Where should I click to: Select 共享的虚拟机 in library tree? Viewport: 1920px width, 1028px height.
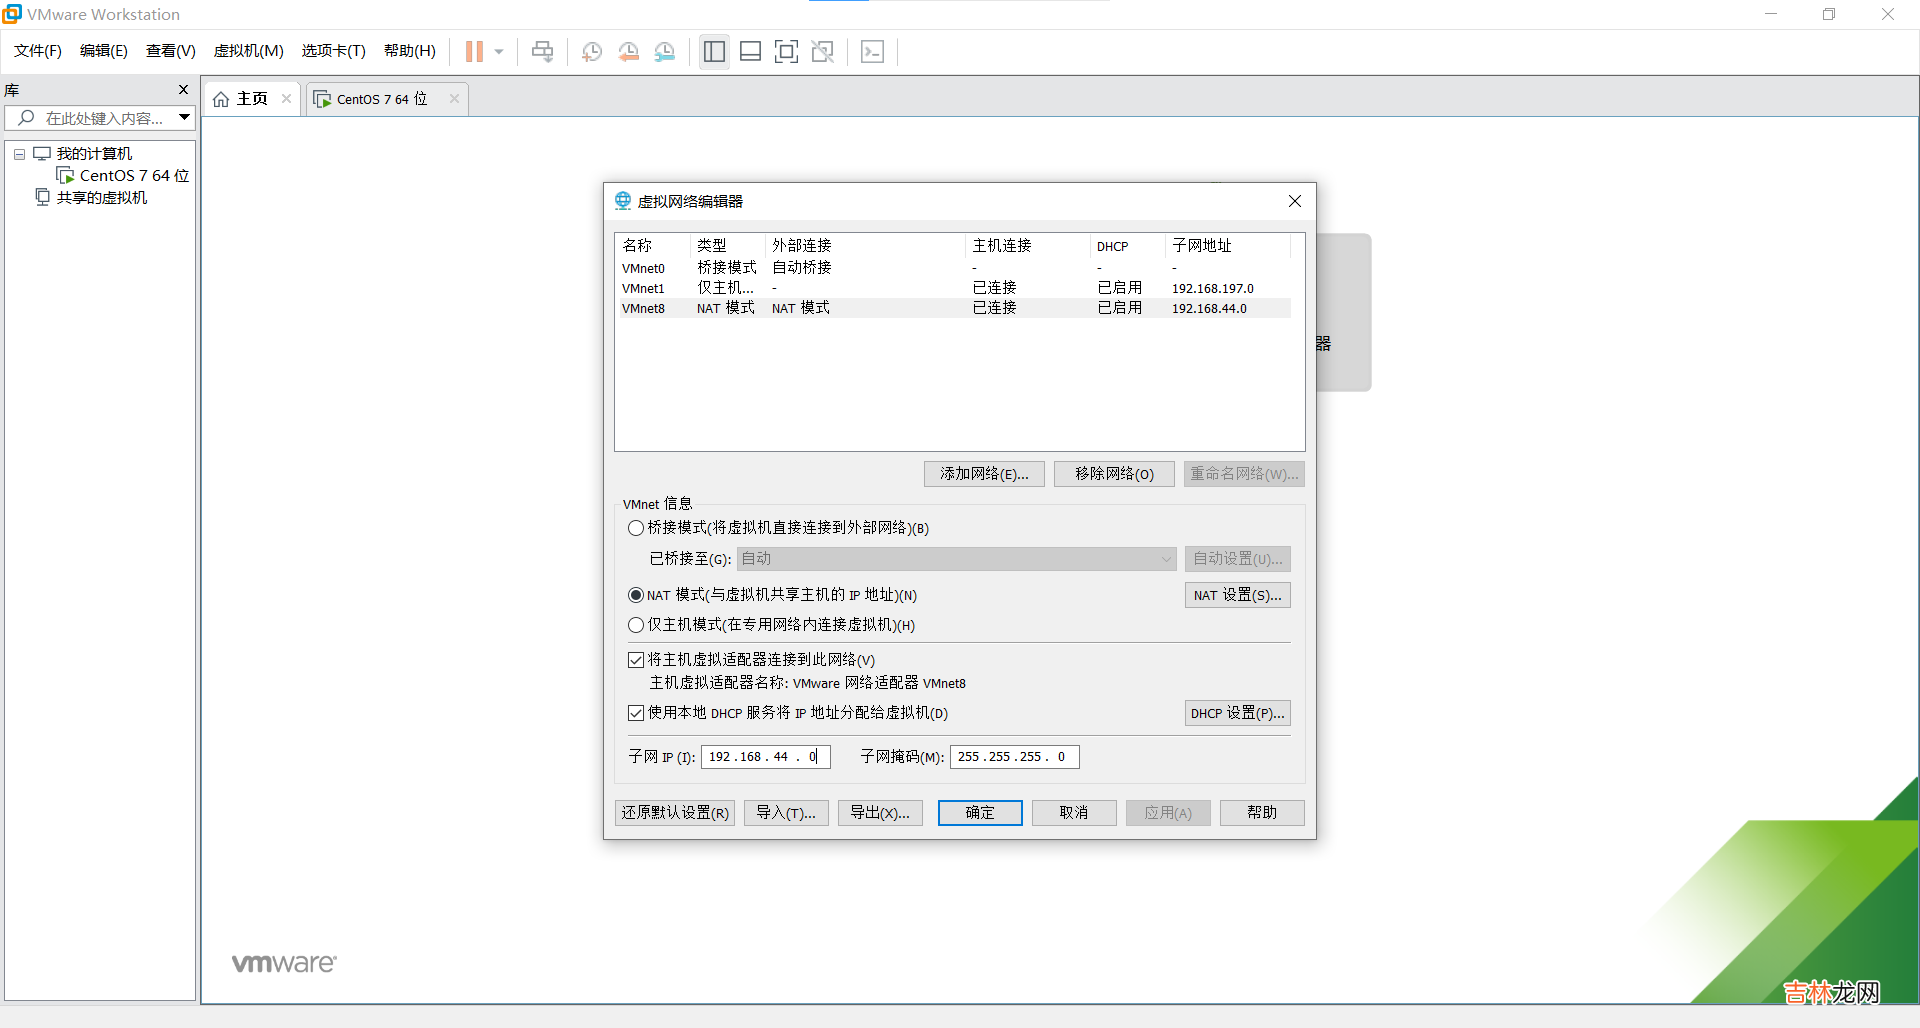point(101,198)
